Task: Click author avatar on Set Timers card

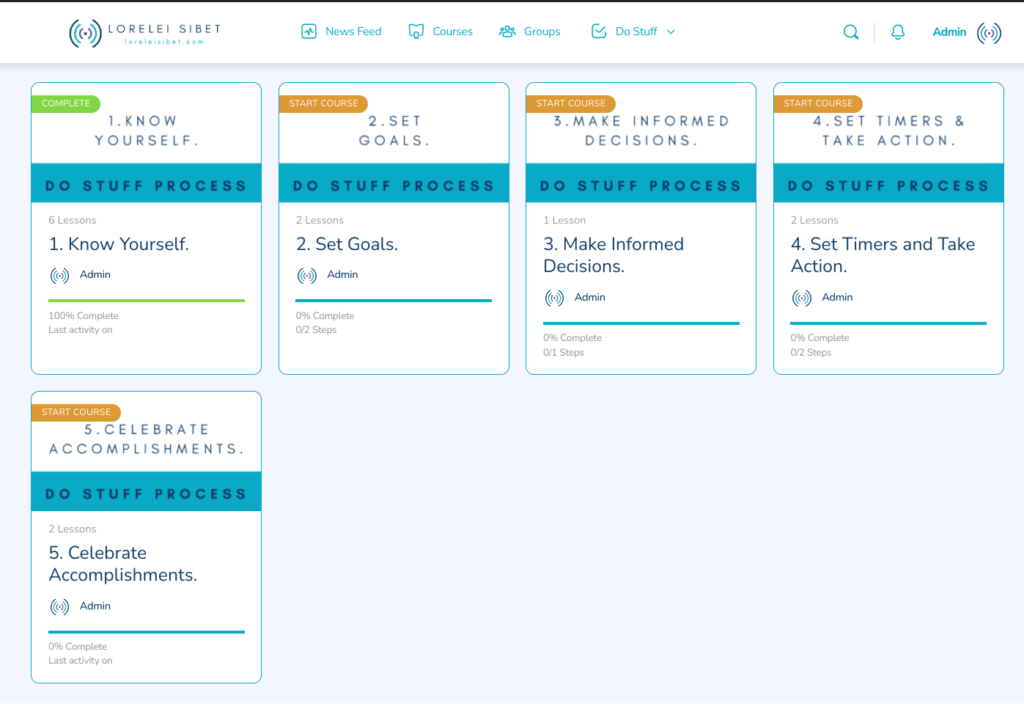Action: [802, 298]
